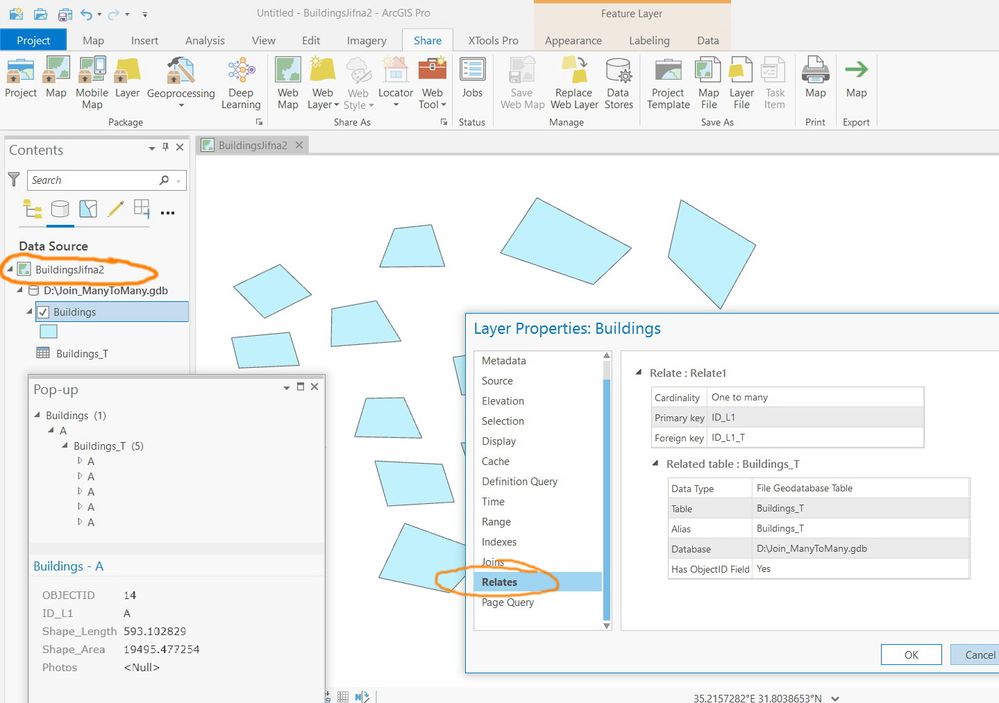Collapse Related table : Buildings_T section
999x703 pixels.
[x=655, y=464]
